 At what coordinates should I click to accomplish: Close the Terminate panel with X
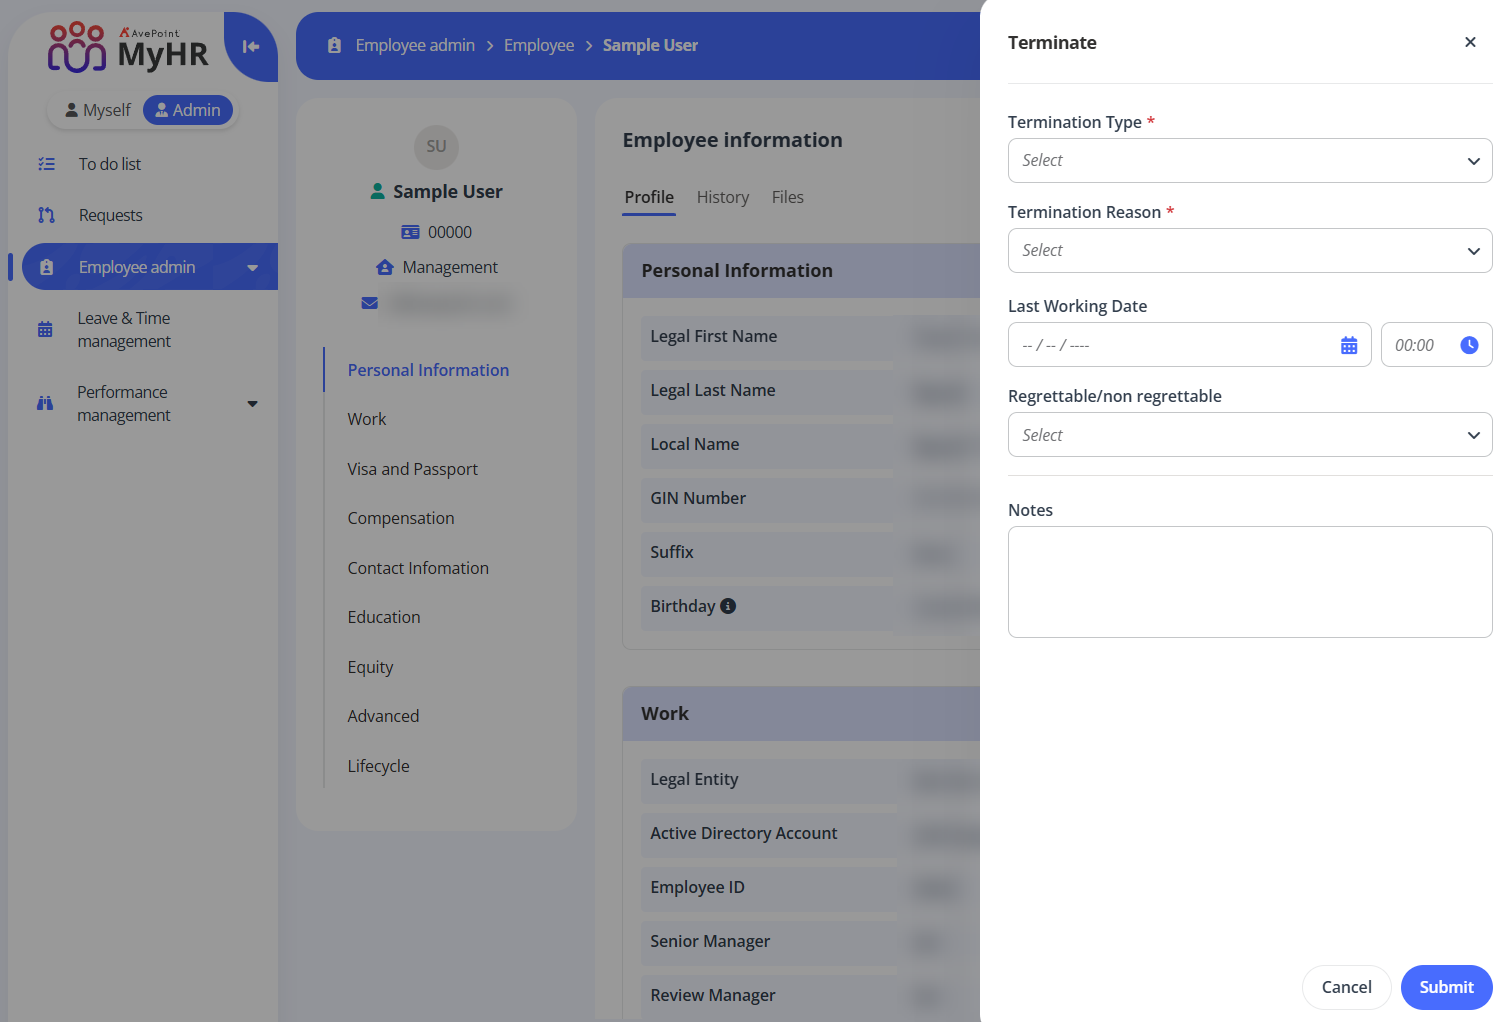1470,42
